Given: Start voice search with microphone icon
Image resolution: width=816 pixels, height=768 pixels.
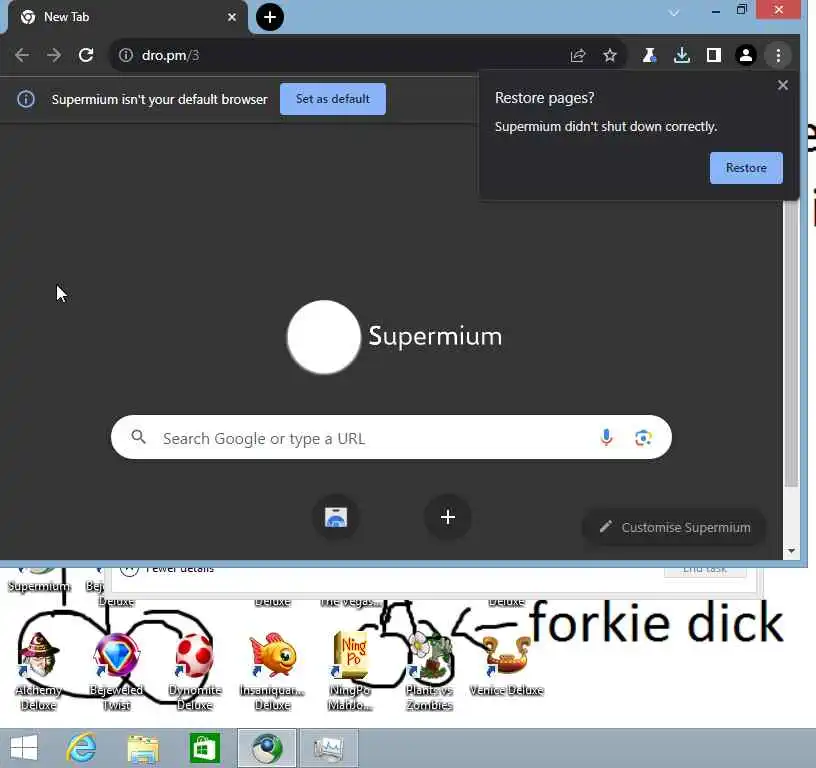Looking at the screenshot, I should (606, 438).
